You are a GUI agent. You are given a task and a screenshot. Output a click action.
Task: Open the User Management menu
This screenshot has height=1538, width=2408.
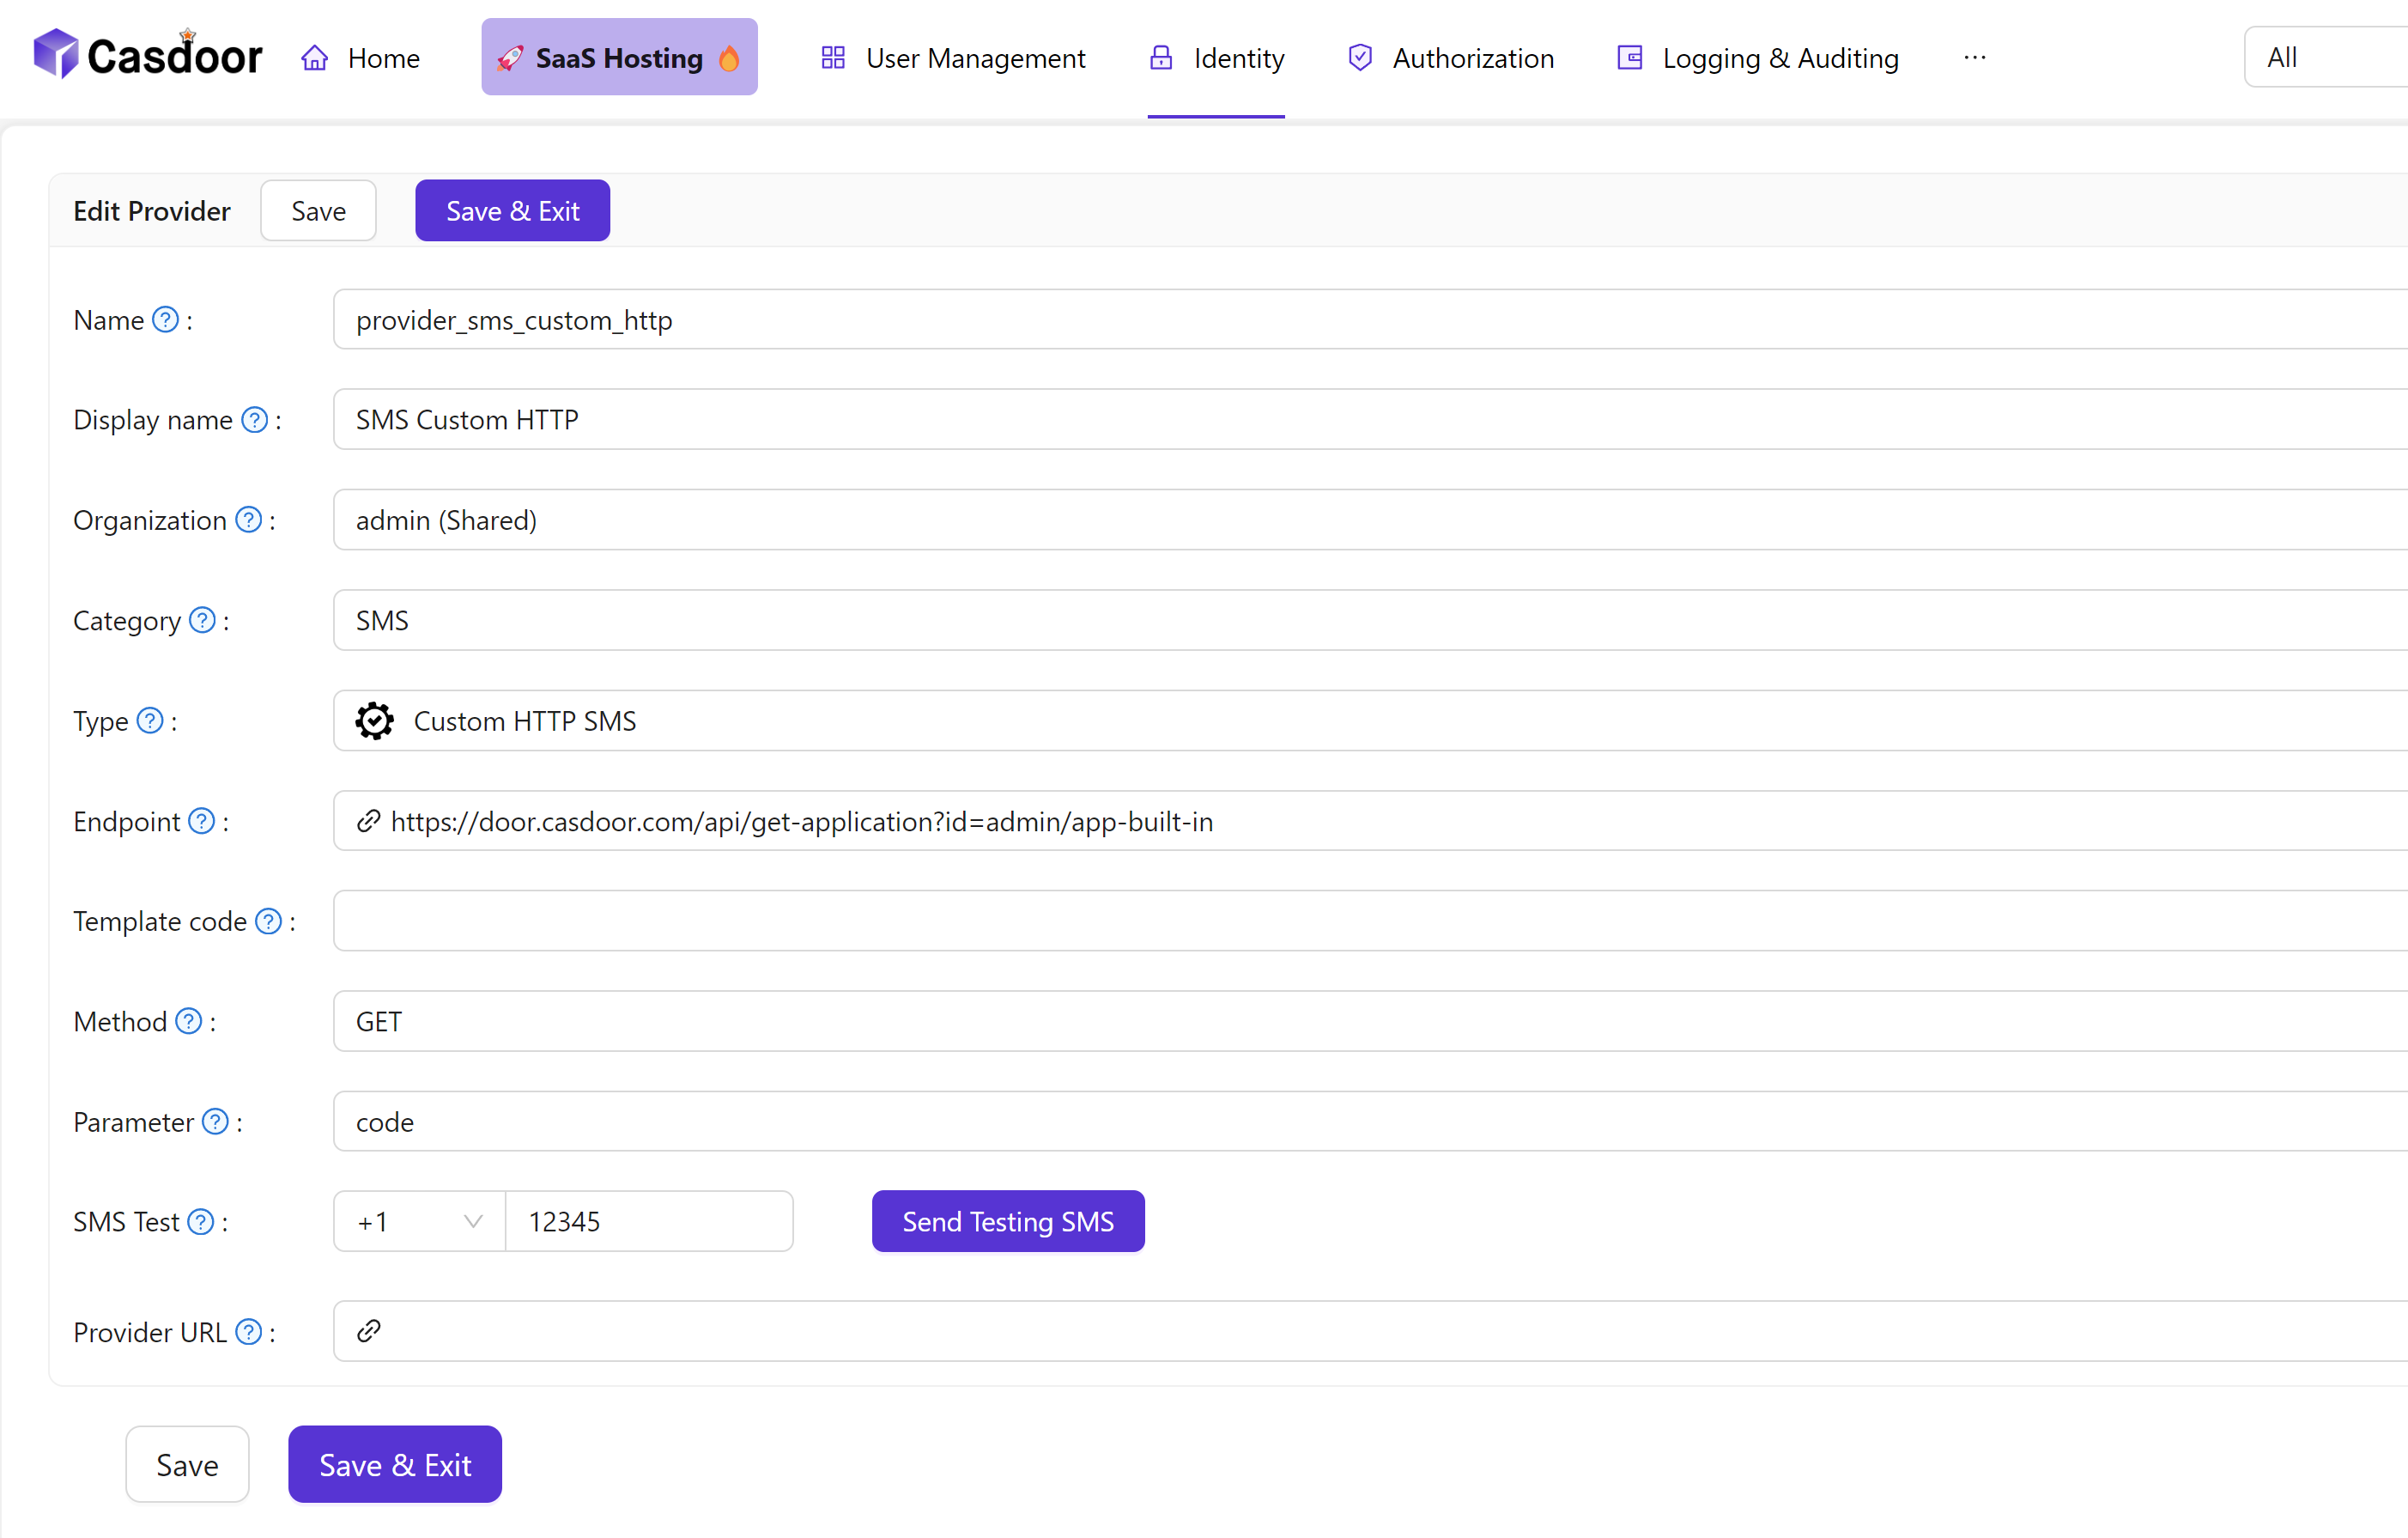pyautogui.click(x=953, y=58)
